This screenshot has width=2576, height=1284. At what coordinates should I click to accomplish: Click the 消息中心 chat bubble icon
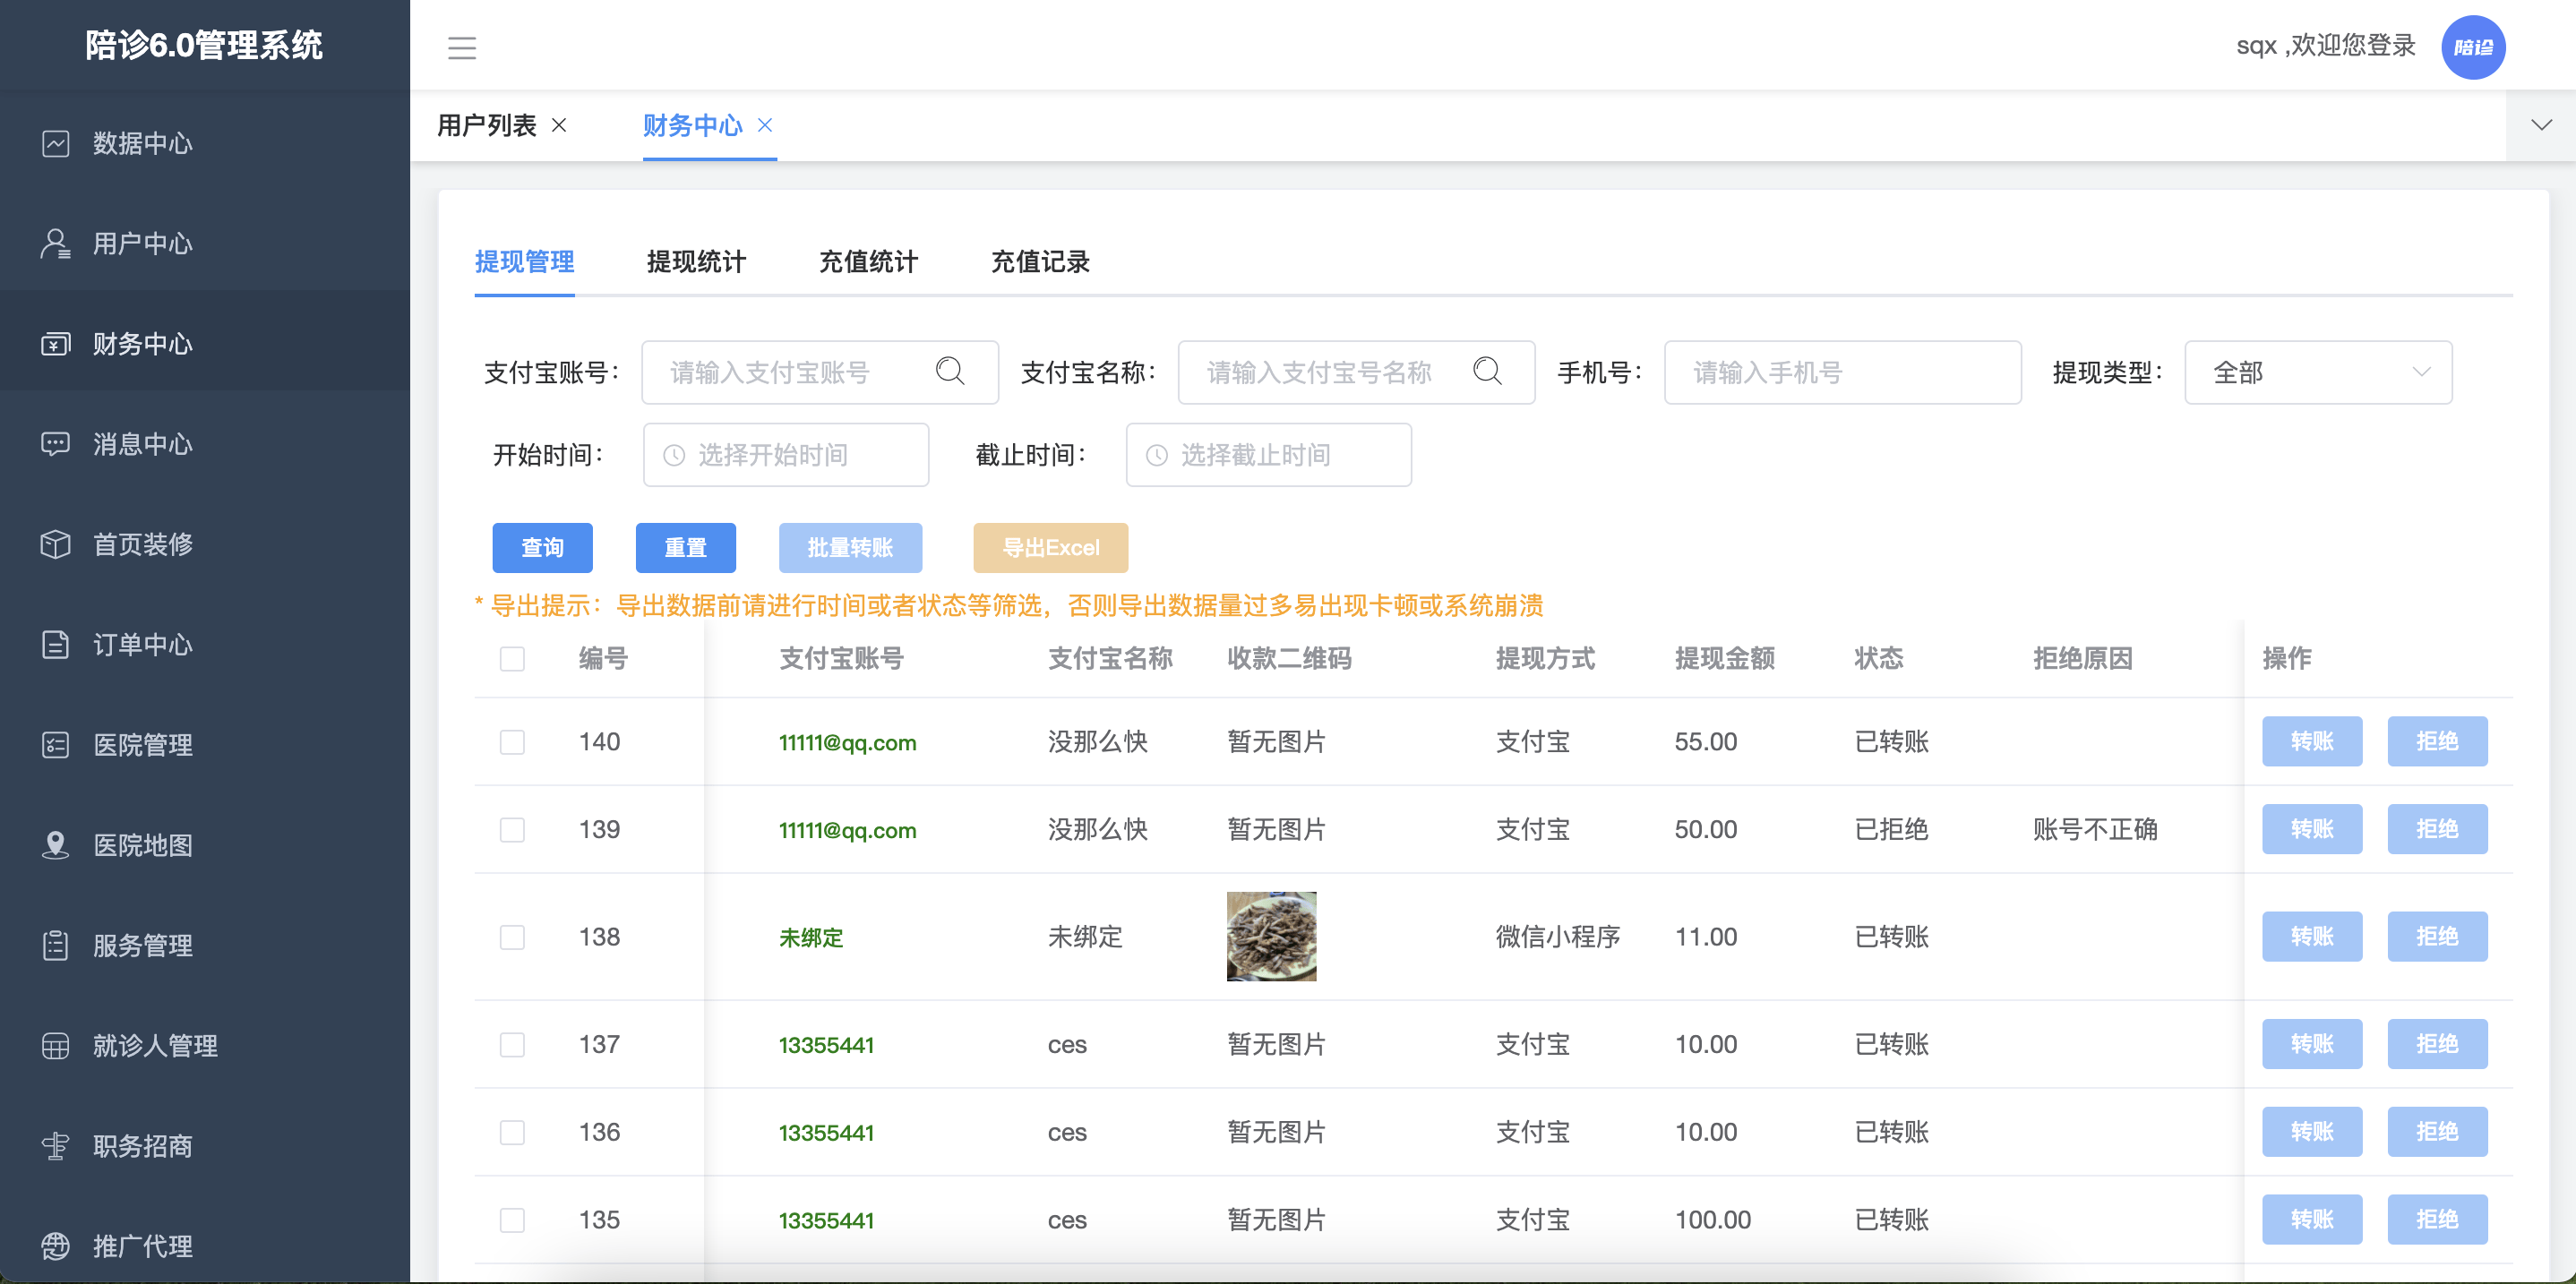point(55,443)
